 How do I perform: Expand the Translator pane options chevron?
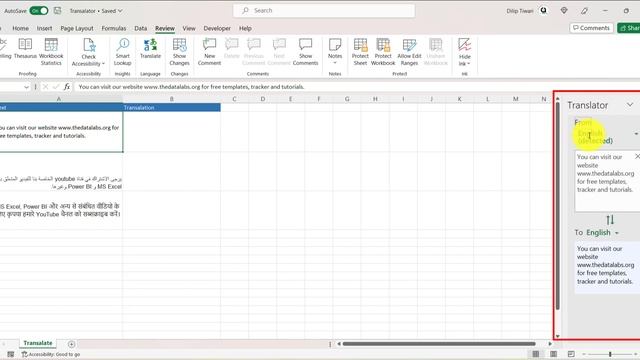coord(630,105)
